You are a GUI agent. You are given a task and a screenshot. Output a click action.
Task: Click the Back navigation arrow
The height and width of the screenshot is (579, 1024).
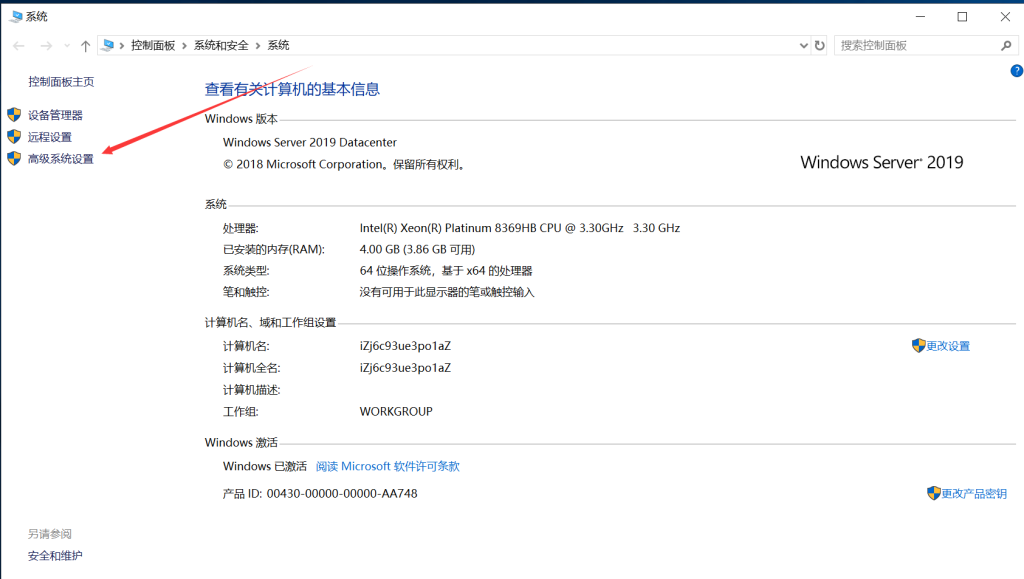(19, 46)
